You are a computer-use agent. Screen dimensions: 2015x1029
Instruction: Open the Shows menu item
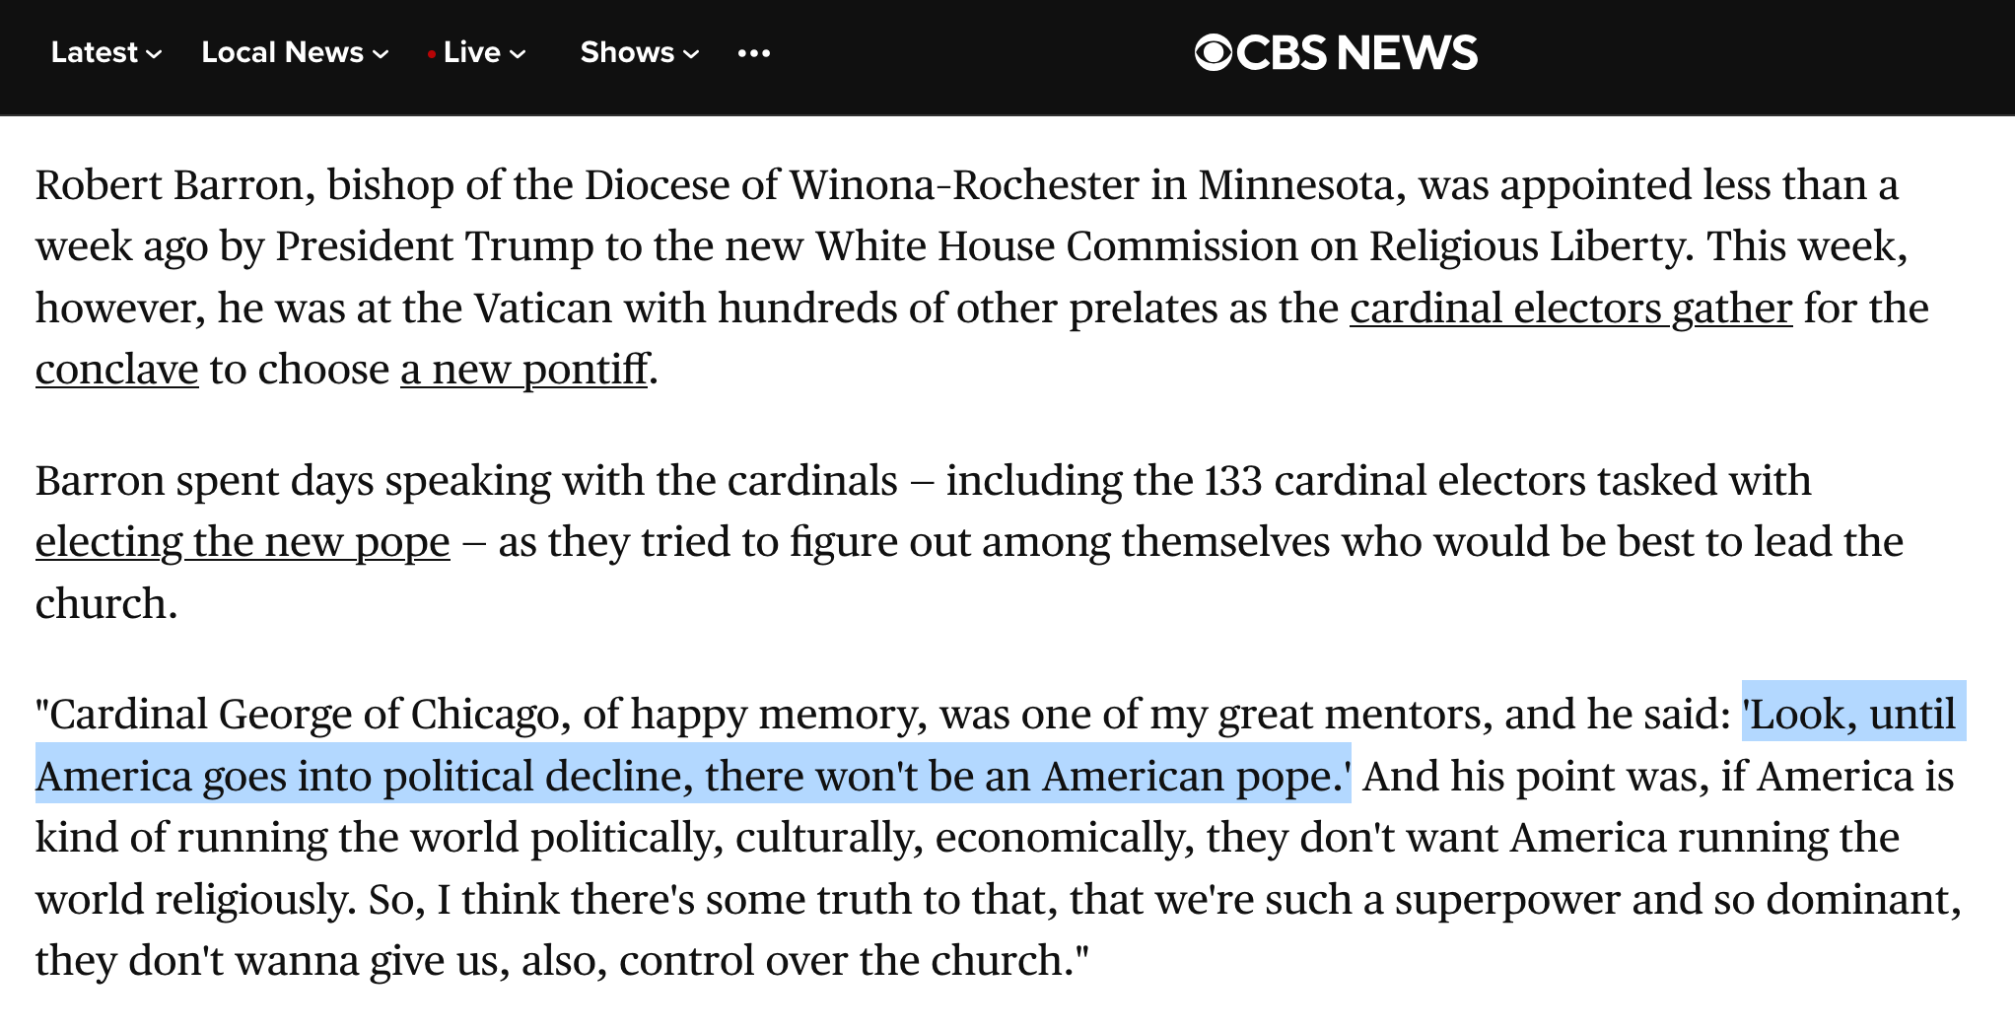[x=627, y=52]
